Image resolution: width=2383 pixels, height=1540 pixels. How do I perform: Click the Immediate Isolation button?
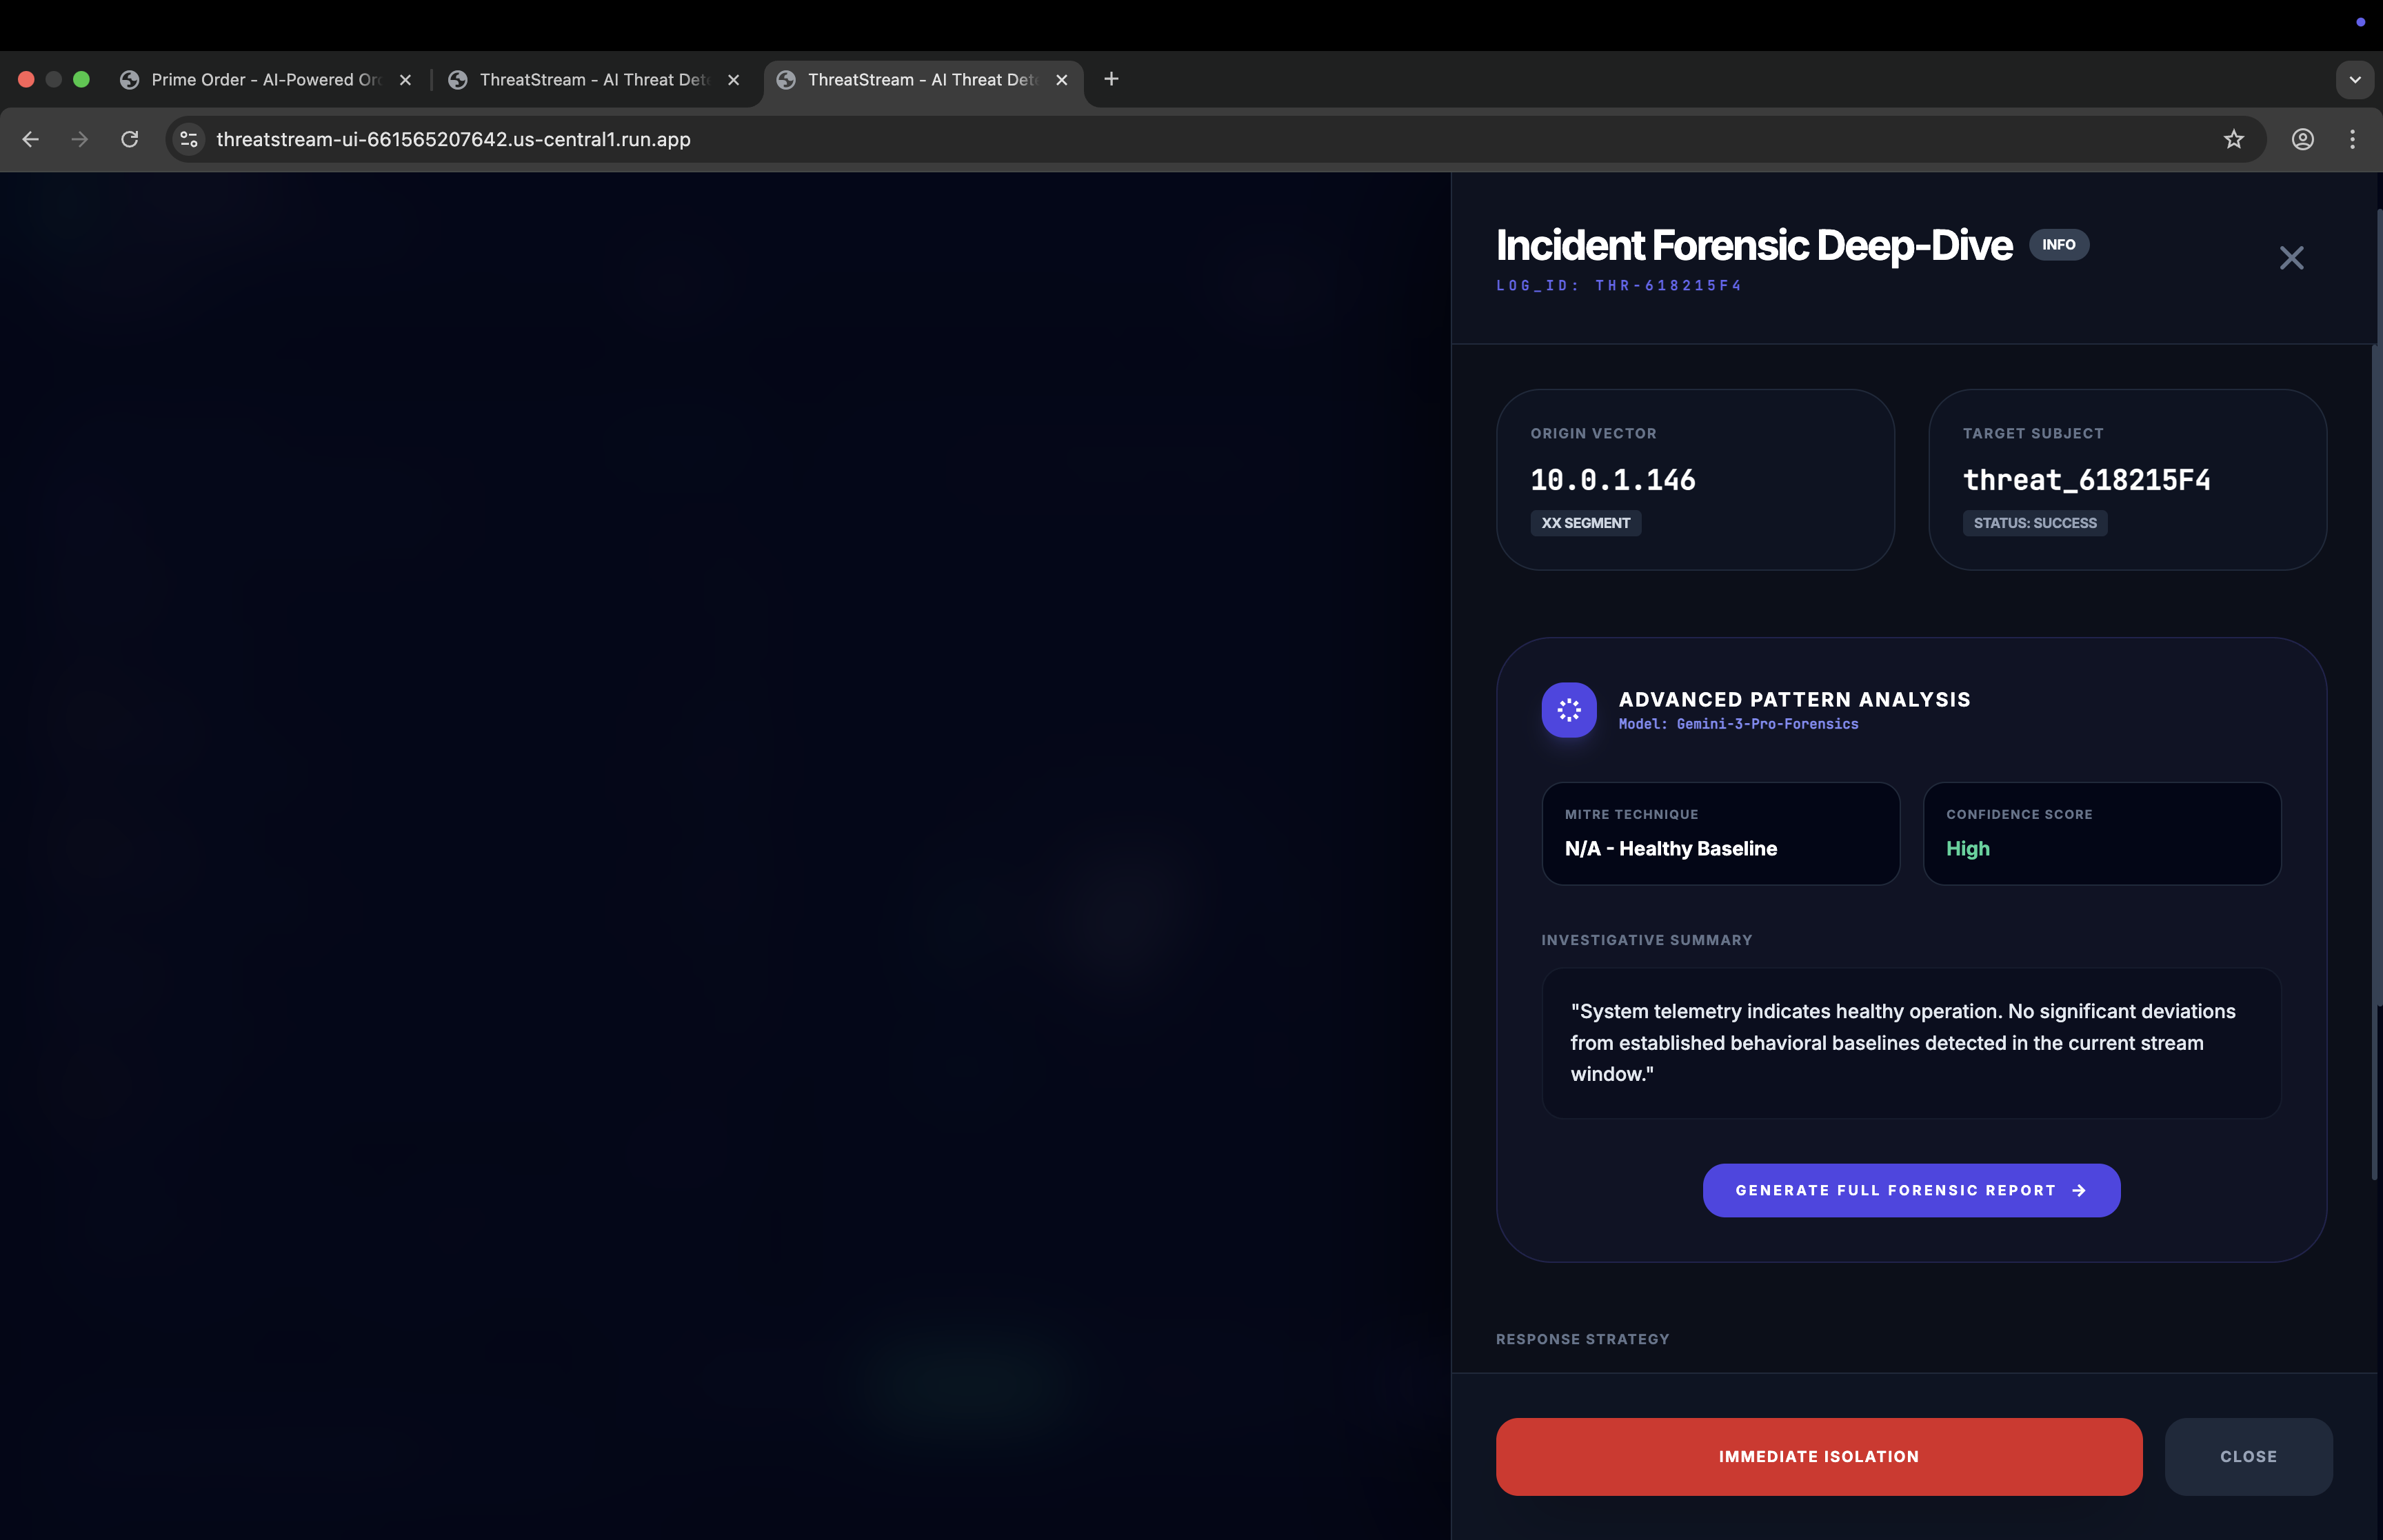click(x=1818, y=1456)
